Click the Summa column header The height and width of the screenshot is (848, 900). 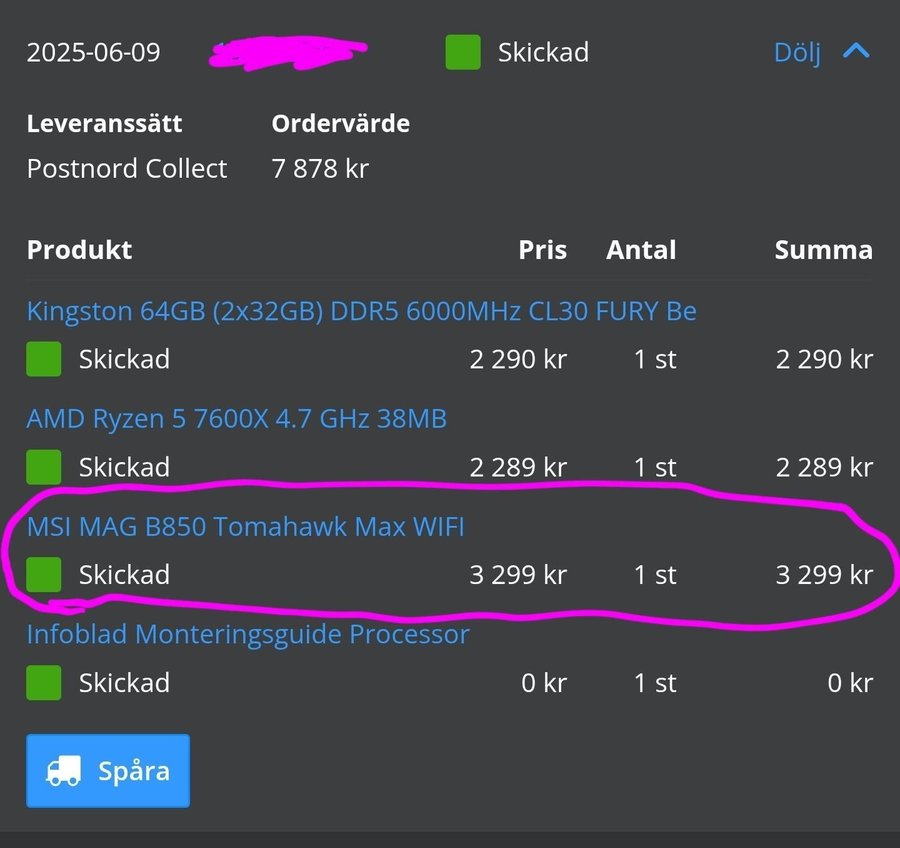tap(823, 250)
